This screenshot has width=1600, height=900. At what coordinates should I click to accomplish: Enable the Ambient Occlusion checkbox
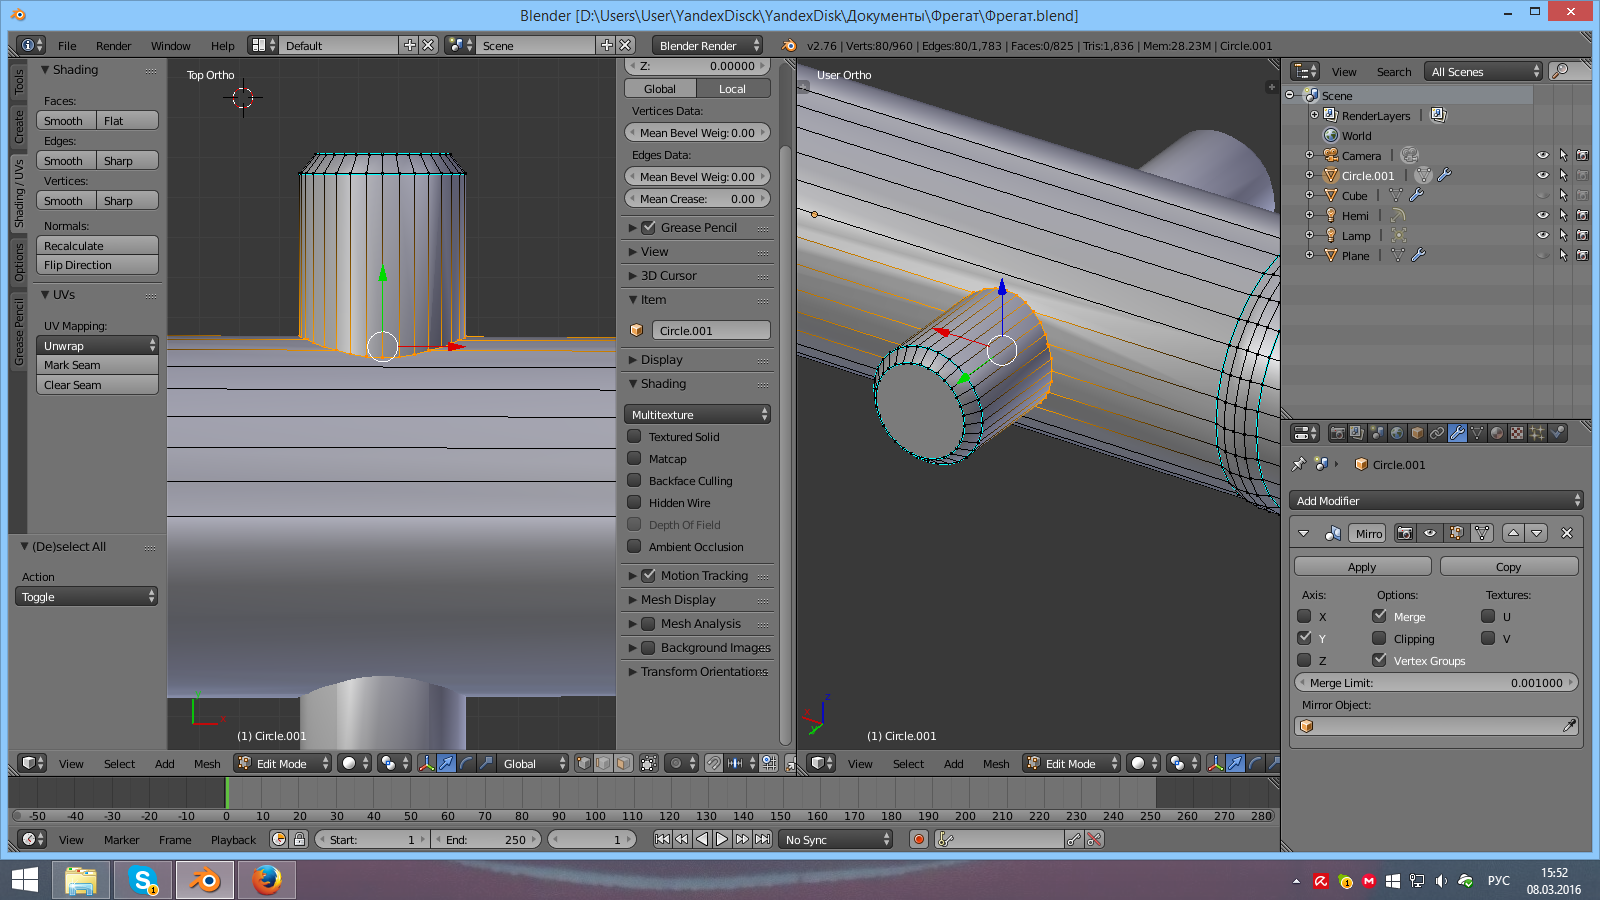(x=634, y=546)
